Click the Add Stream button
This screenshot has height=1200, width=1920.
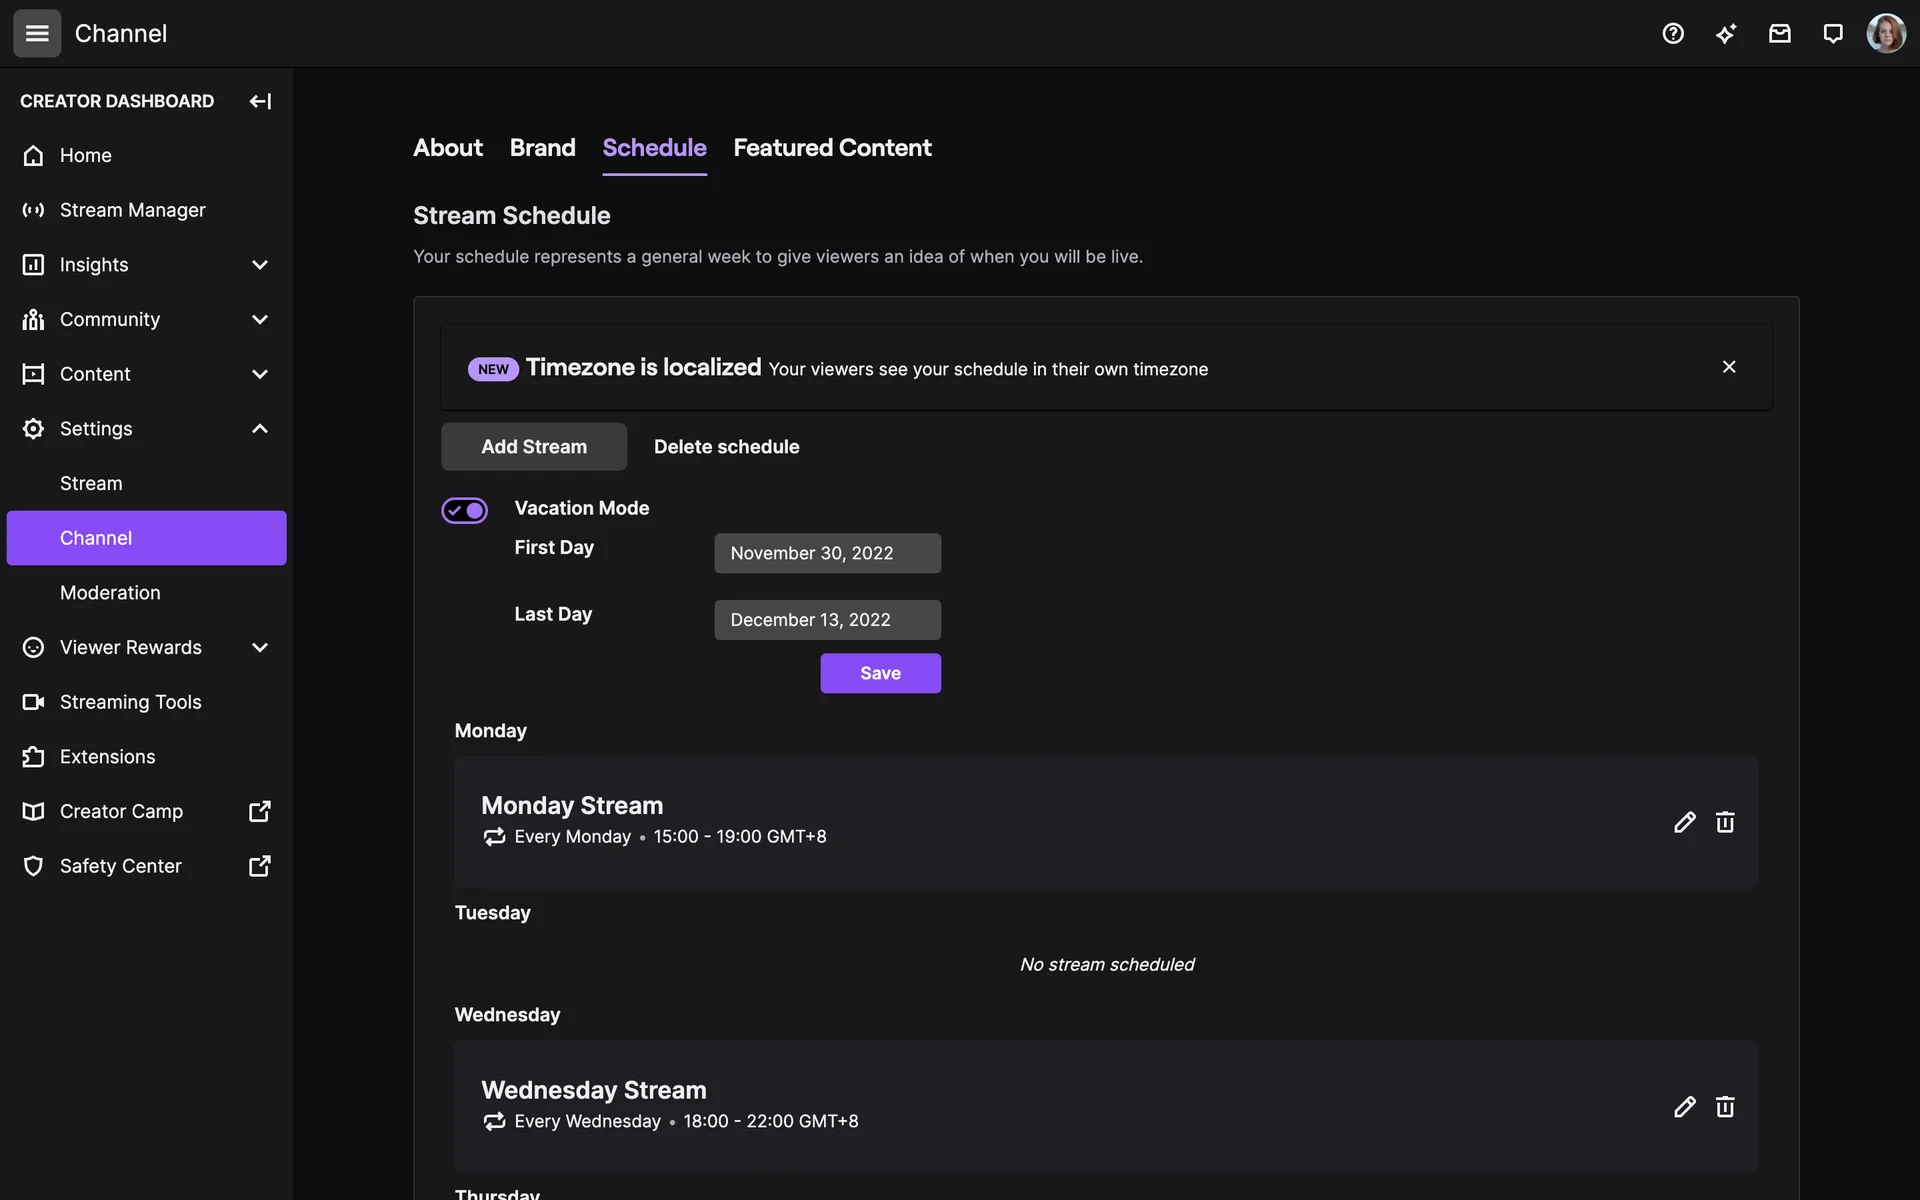click(x=534, y=447)
